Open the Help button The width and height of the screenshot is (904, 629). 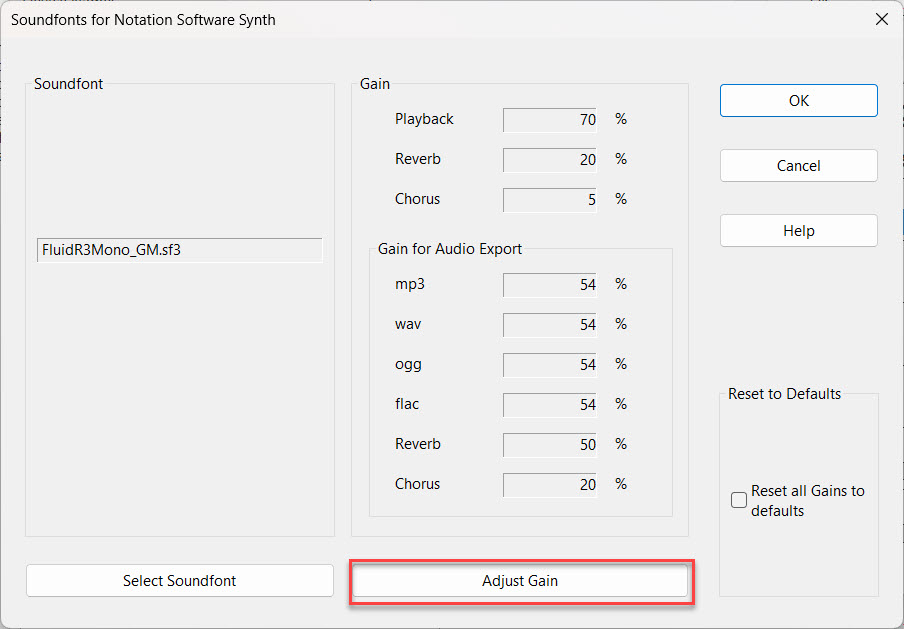(798, 230)
